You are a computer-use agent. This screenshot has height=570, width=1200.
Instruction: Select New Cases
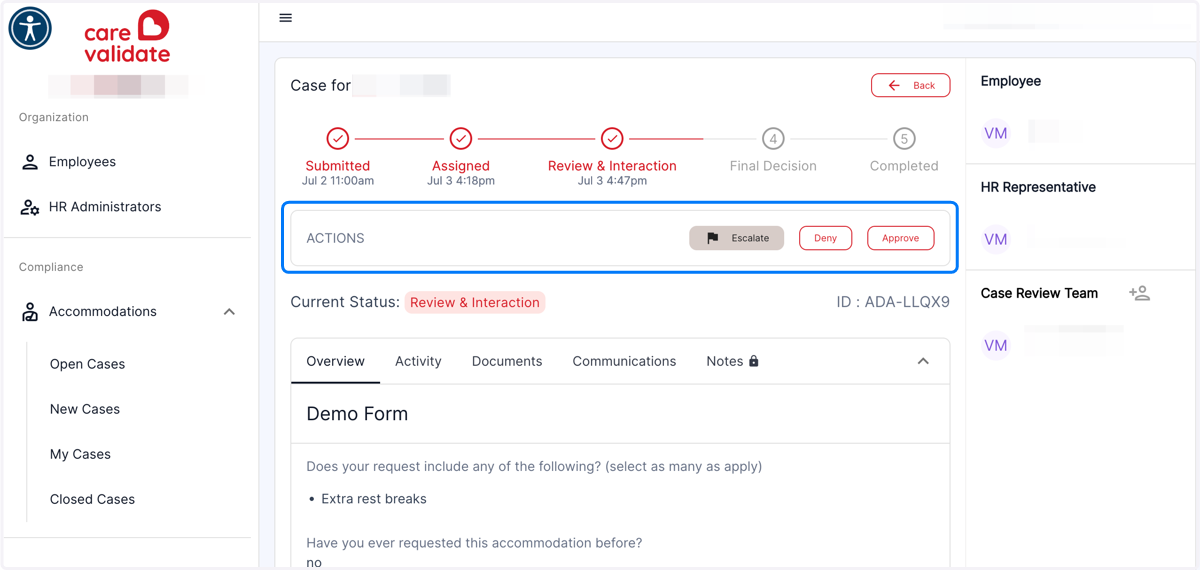85,409
